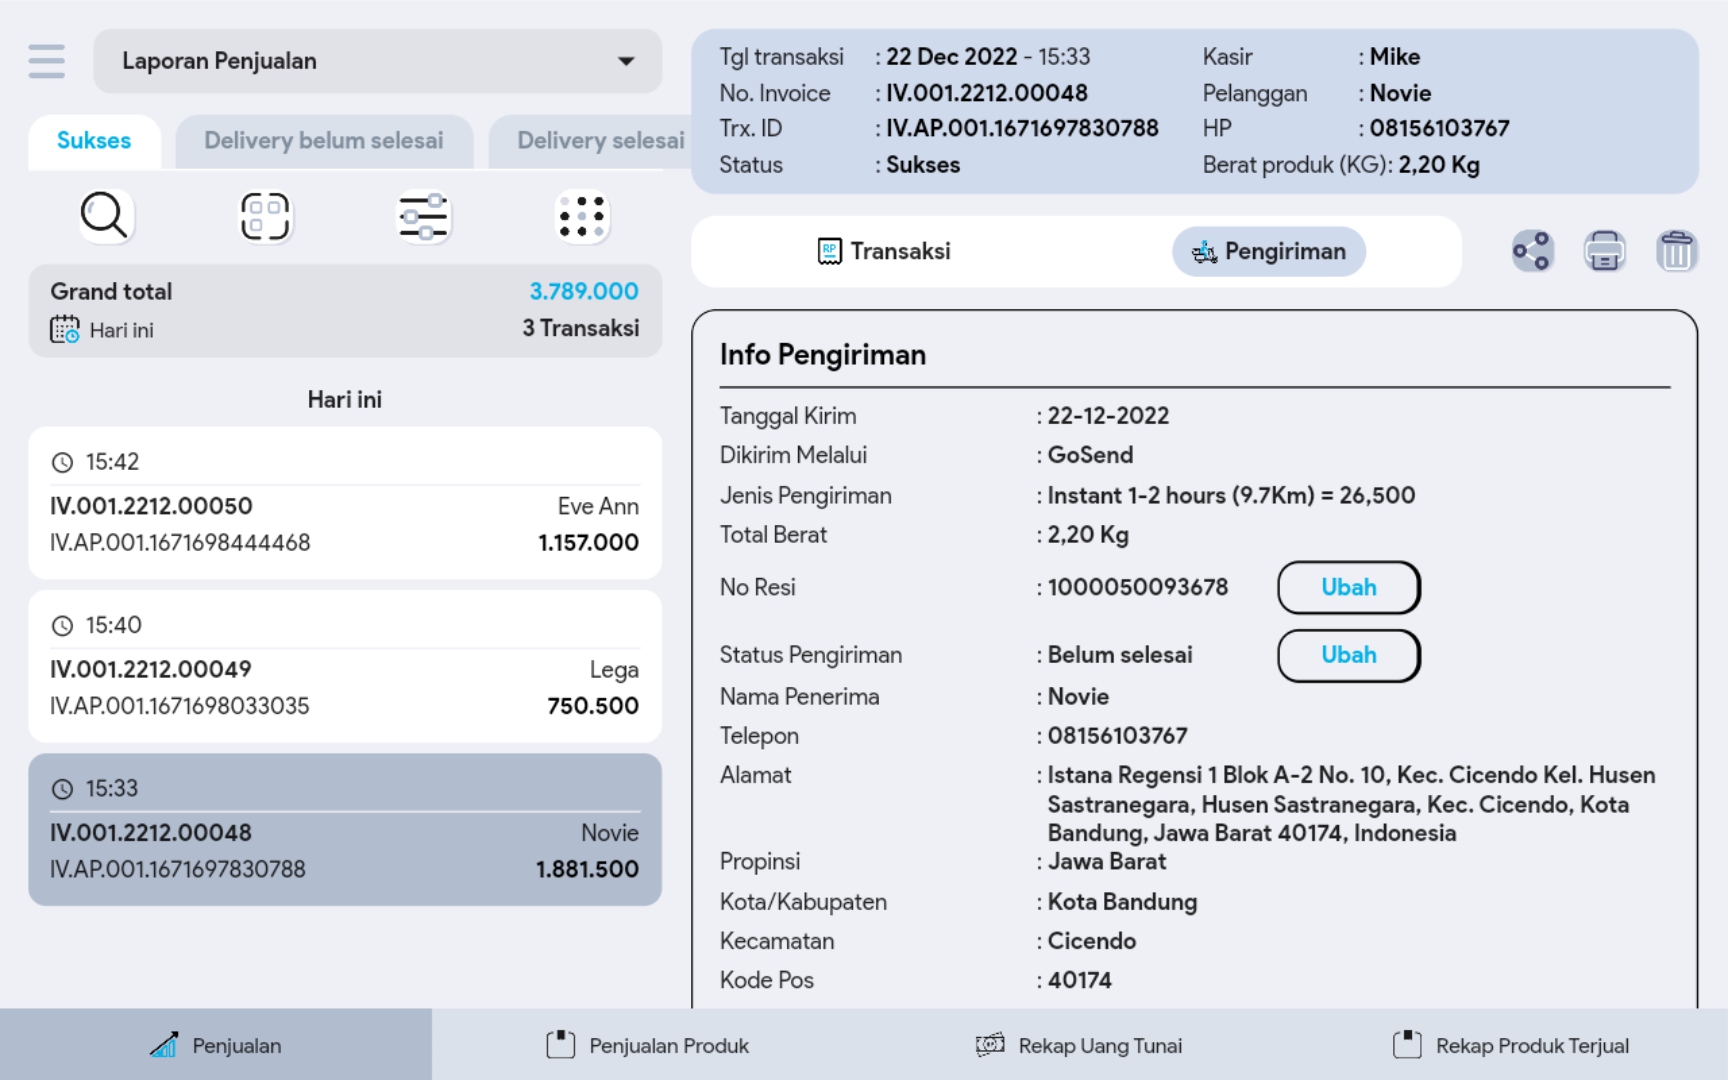Share the invoice via share icon
1728x1080 pixels.
point(1532,251)
